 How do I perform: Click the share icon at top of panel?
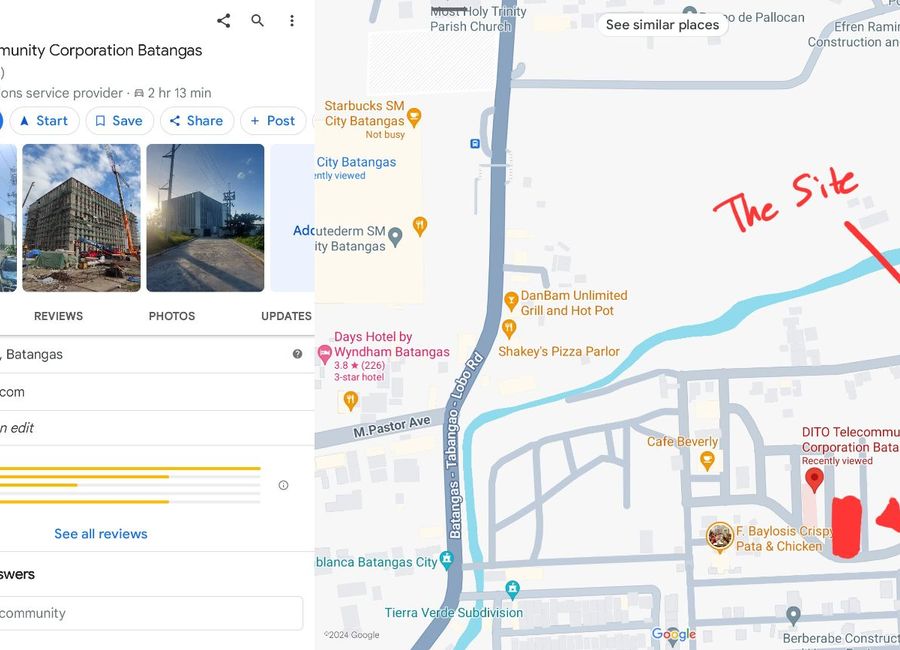224,21
